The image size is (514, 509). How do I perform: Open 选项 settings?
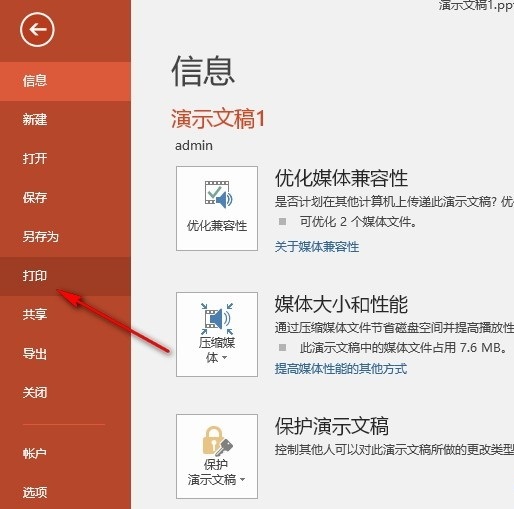[65, 492]
